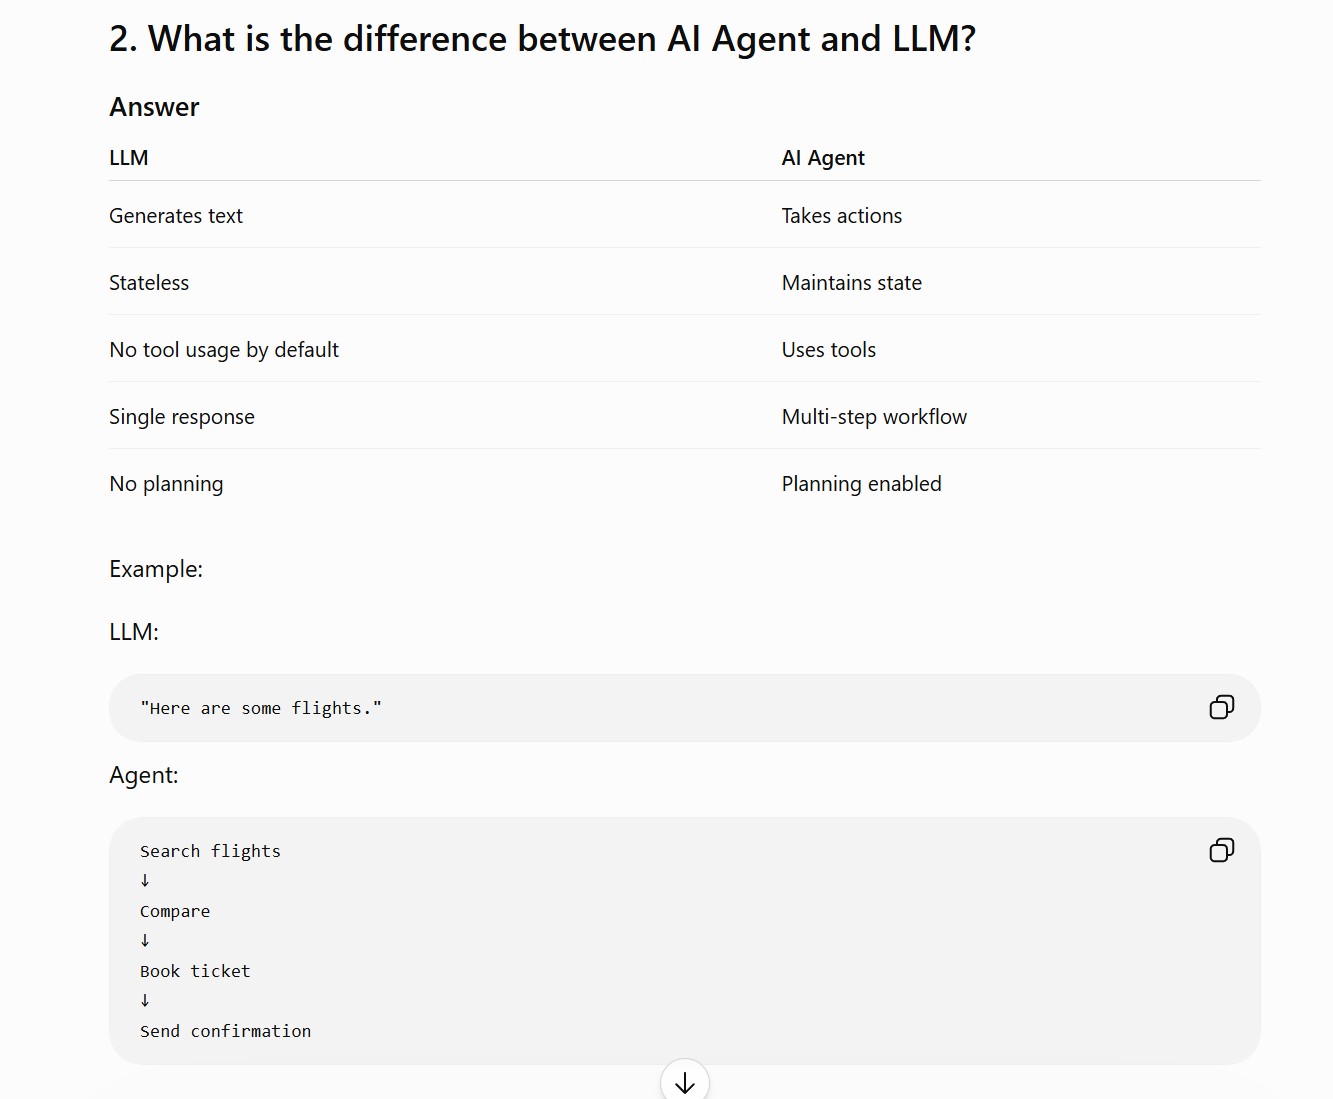Click the "Stateless" table cell
This screenshot has height=1099, width=1333.
tap(149, 283)
